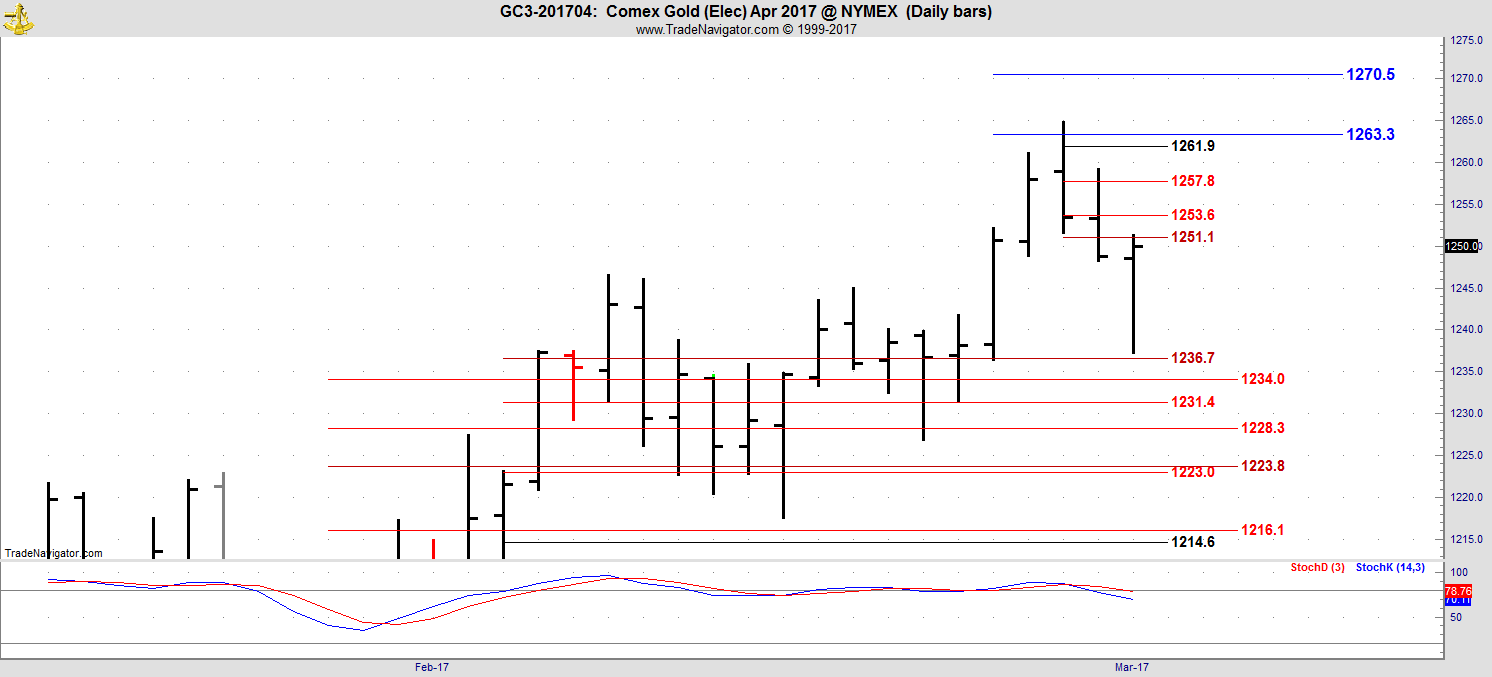
Task: Select the red 1257.8 level label
Action: tap(1195, 181)
